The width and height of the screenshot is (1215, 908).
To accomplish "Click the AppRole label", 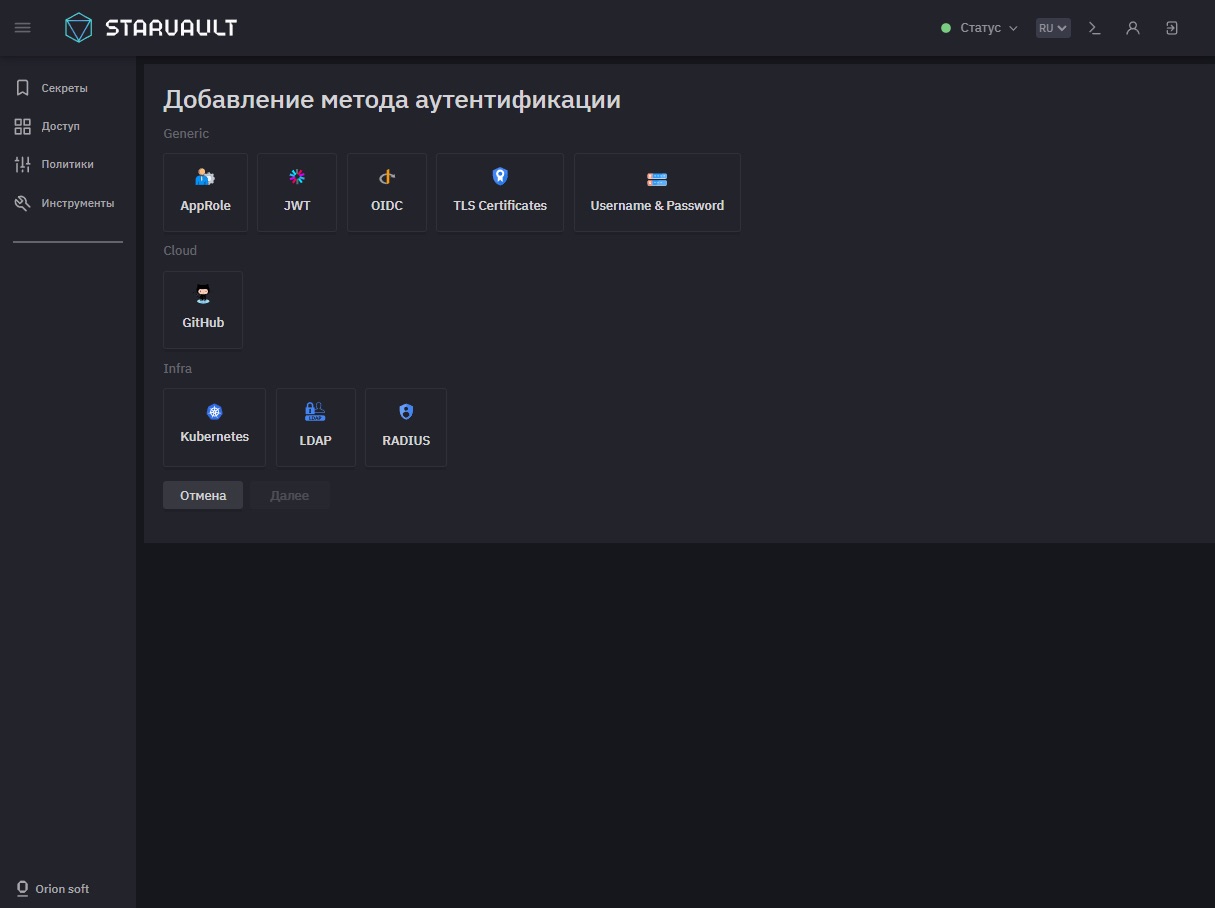I will coord(205,206).
